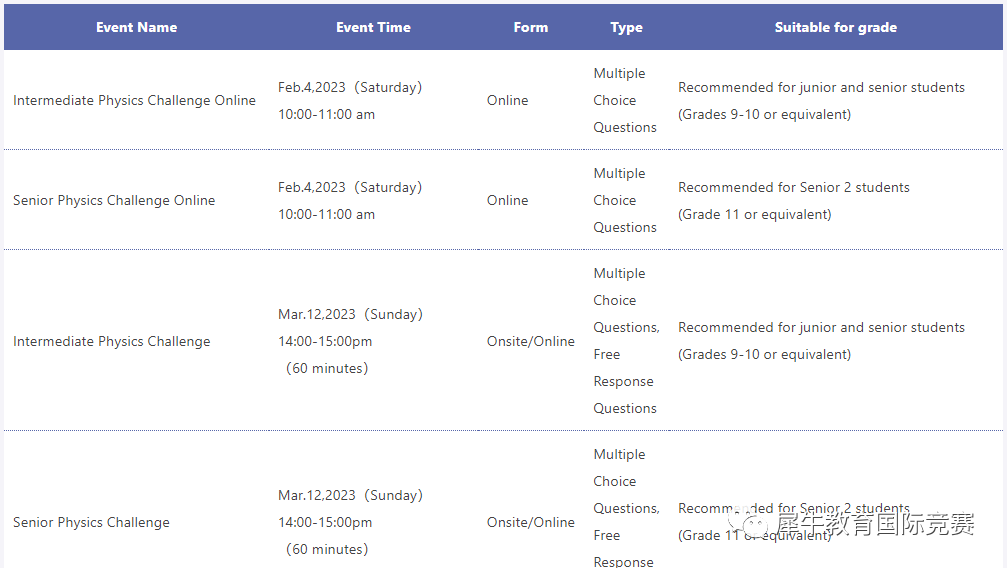This screenshot has height=568, width=1007.
Task: Select Onsite/Online form for Senior Physics Challenge
Action: click(x=530, y=522)
